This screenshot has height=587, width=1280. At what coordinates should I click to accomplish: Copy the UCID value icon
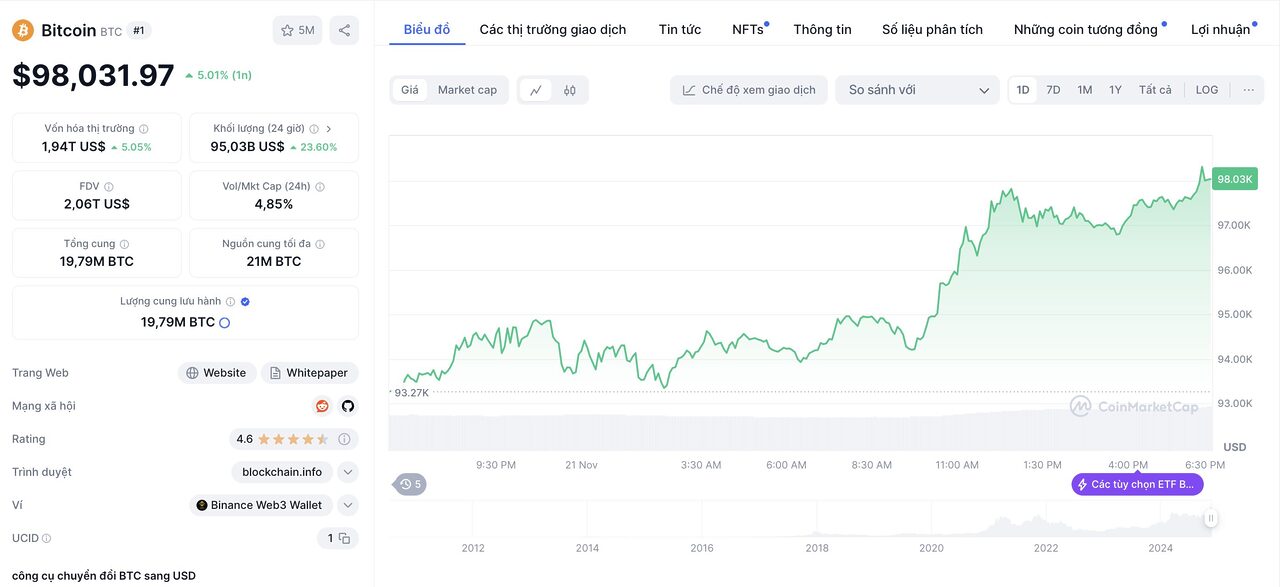(x=344, y=538)
